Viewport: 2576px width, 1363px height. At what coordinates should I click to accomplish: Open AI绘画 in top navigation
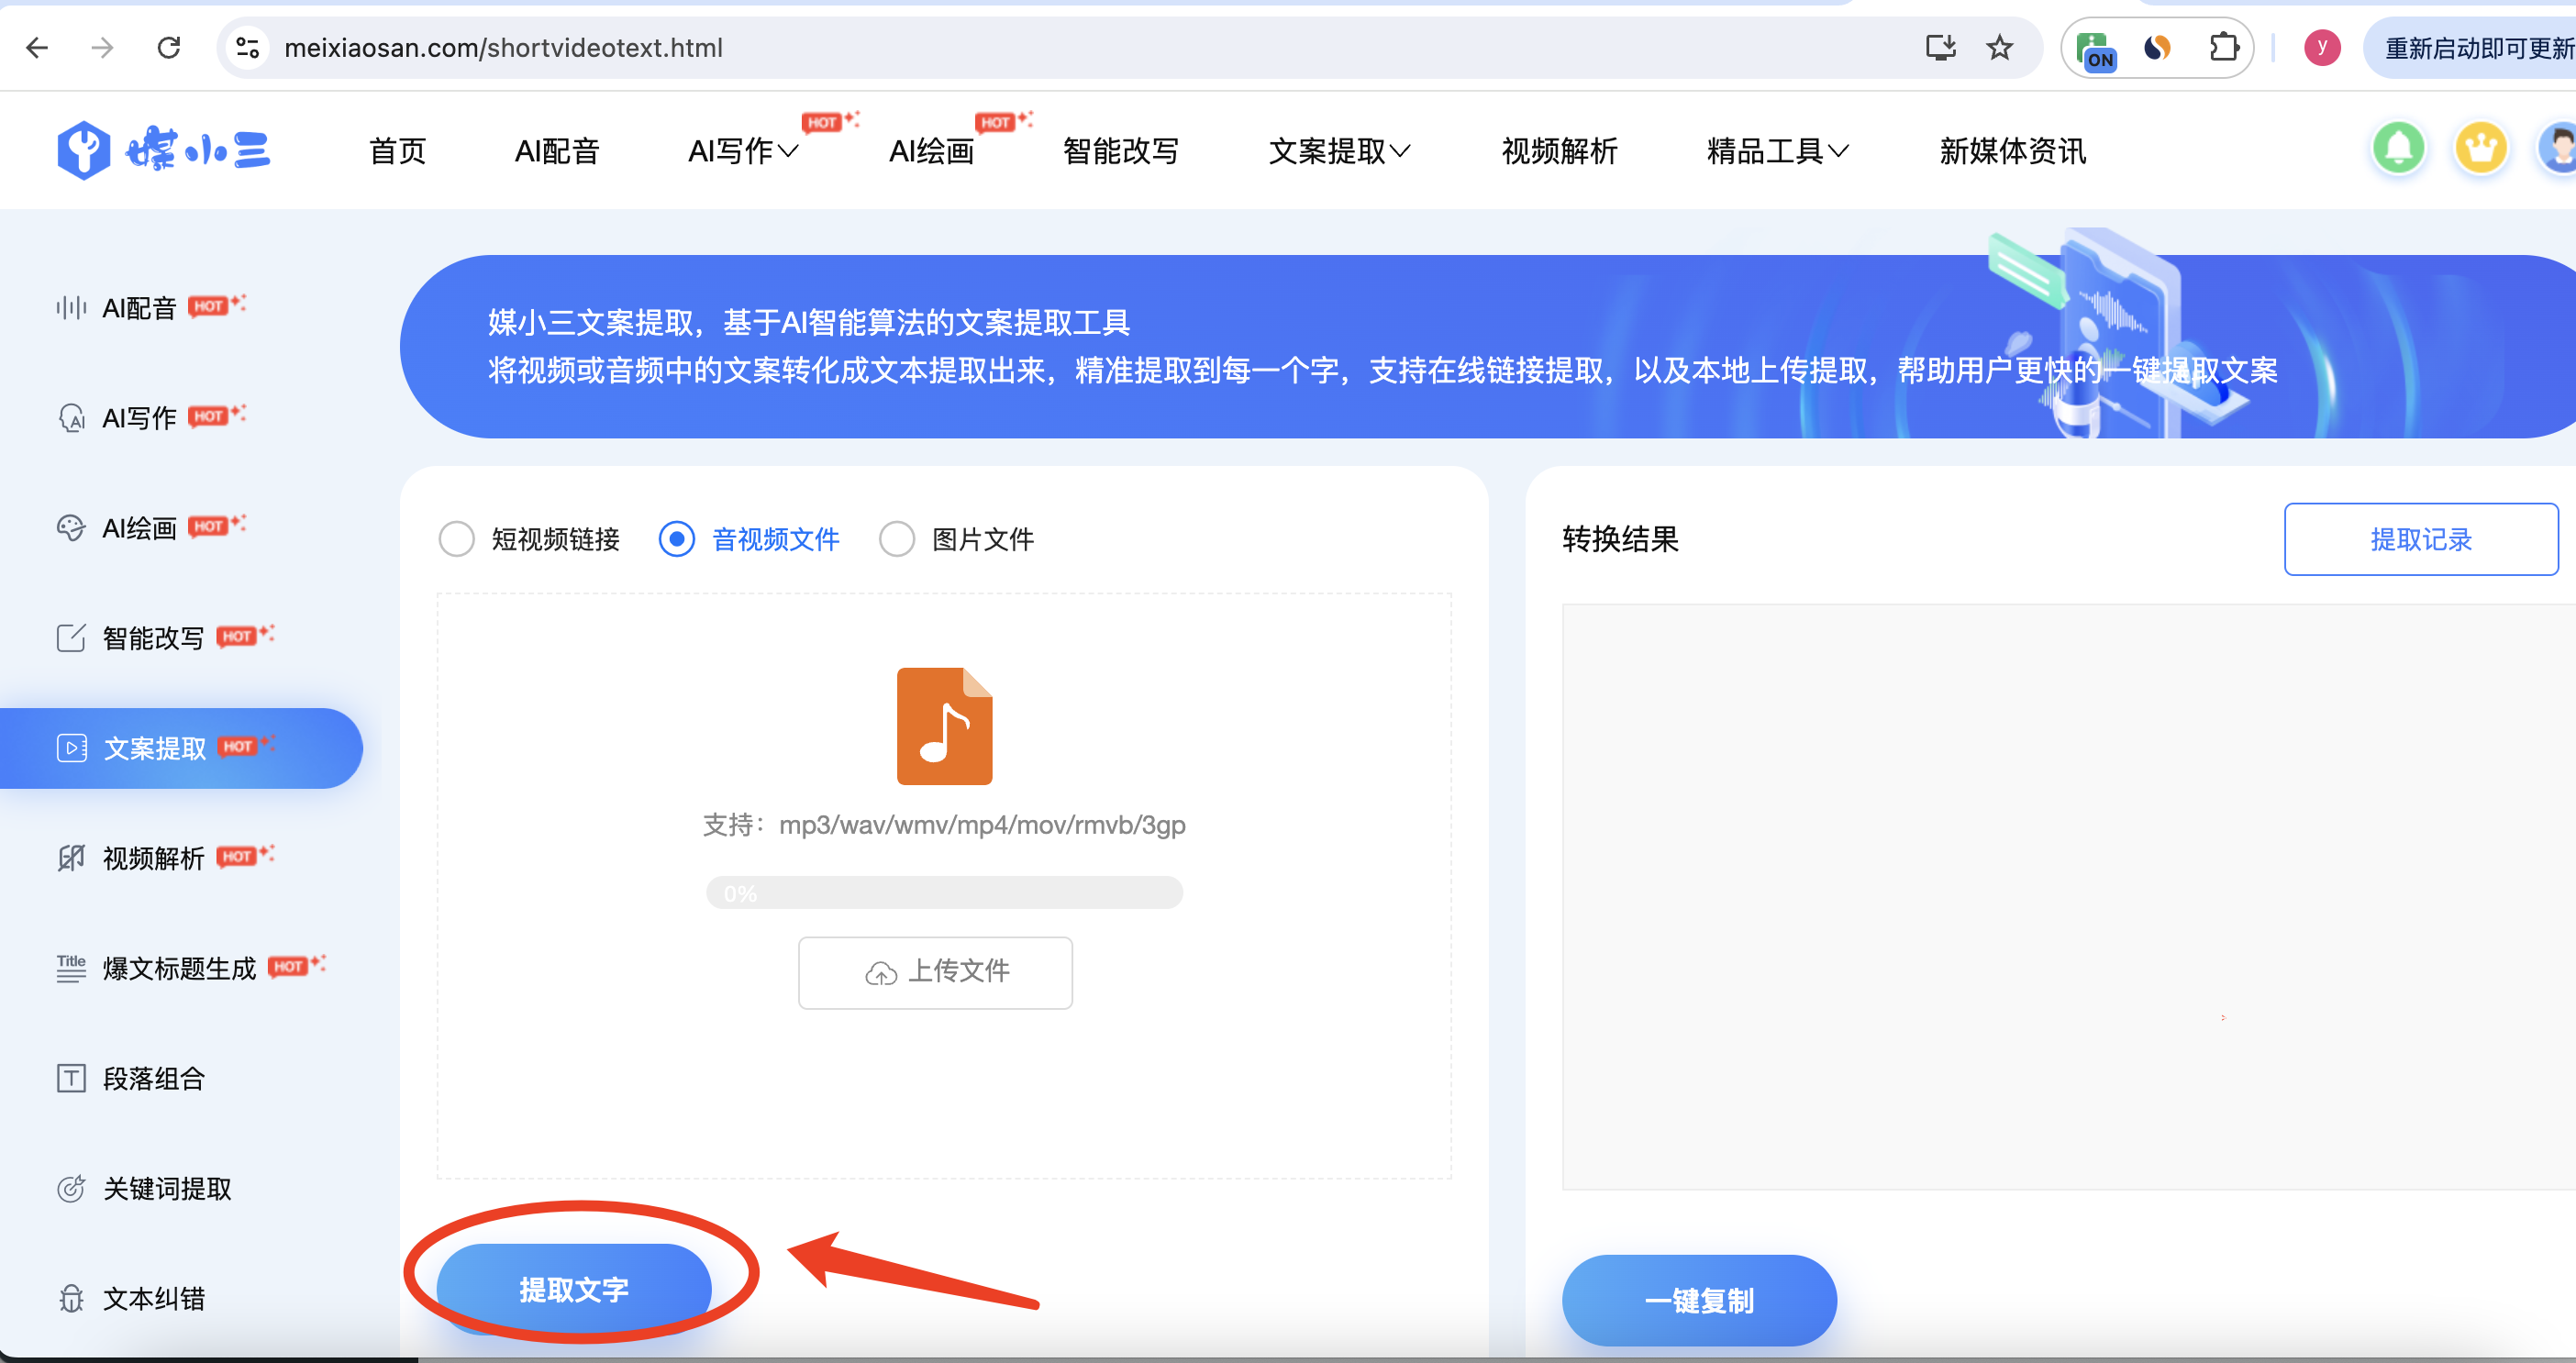[932, 151]
